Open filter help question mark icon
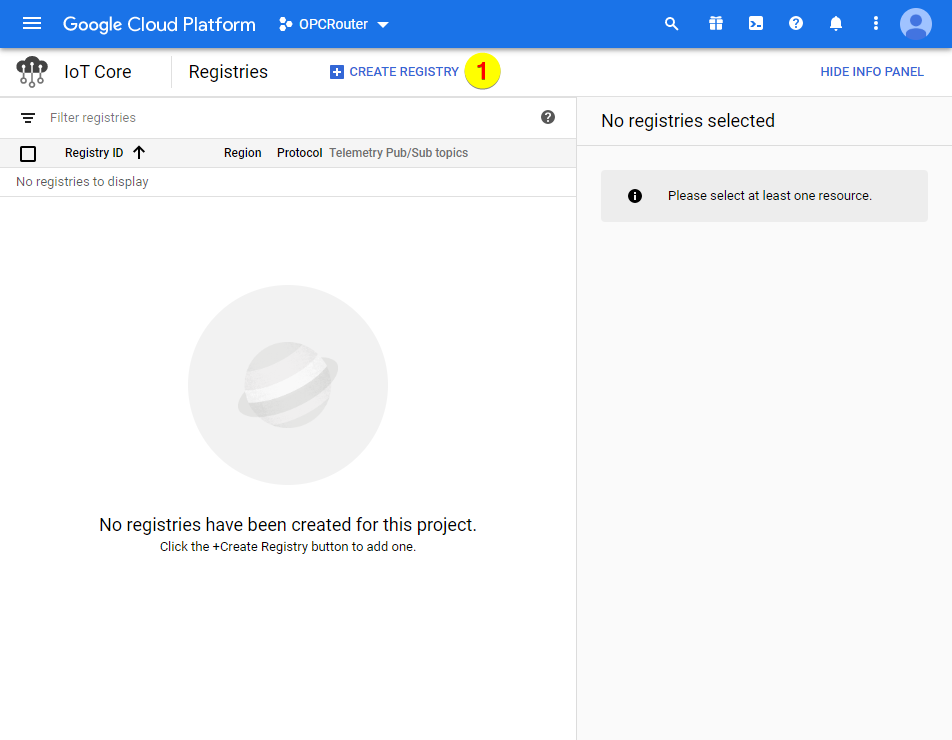Viewport: 952px width, 740px height. coord(548,117)
